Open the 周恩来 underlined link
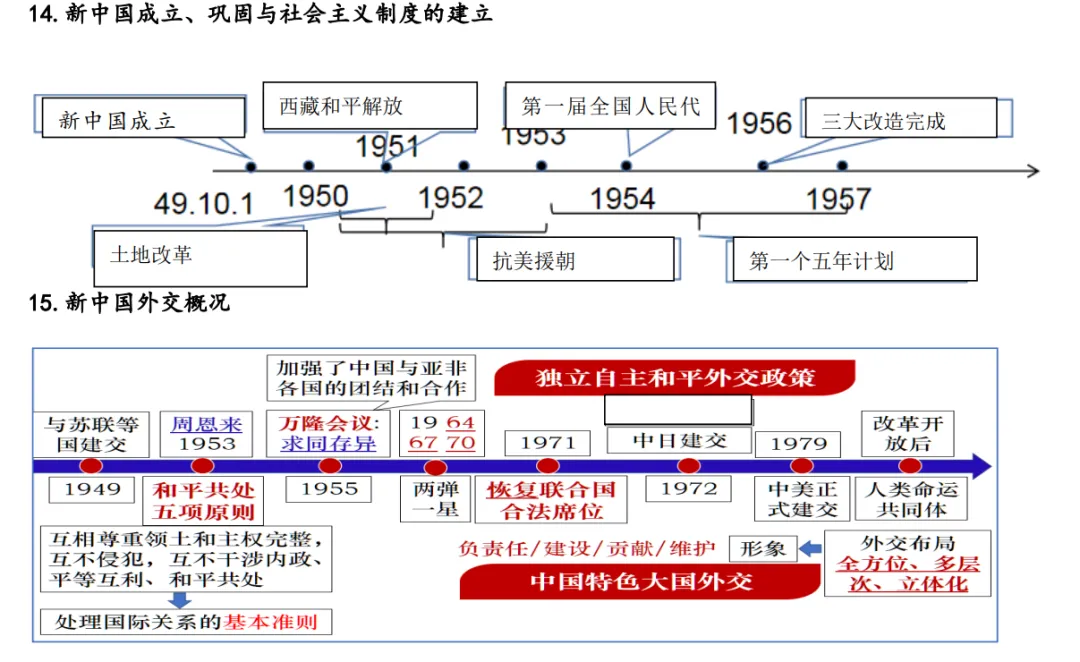Viewport: 1080px width, 662px height. click(x=206, y=424)
